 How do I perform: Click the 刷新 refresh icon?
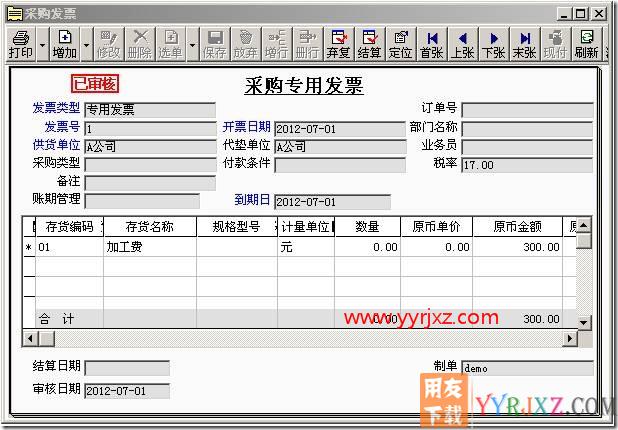[587, 44]
